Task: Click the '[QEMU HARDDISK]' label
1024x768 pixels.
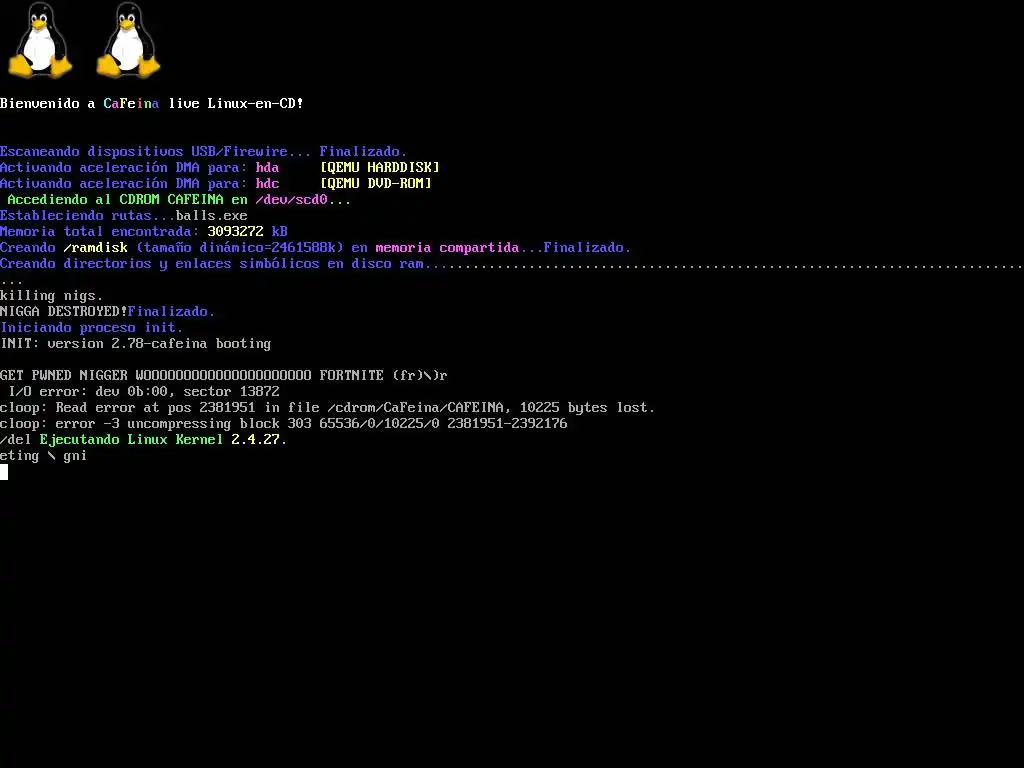Action: [x=379, y=167]
